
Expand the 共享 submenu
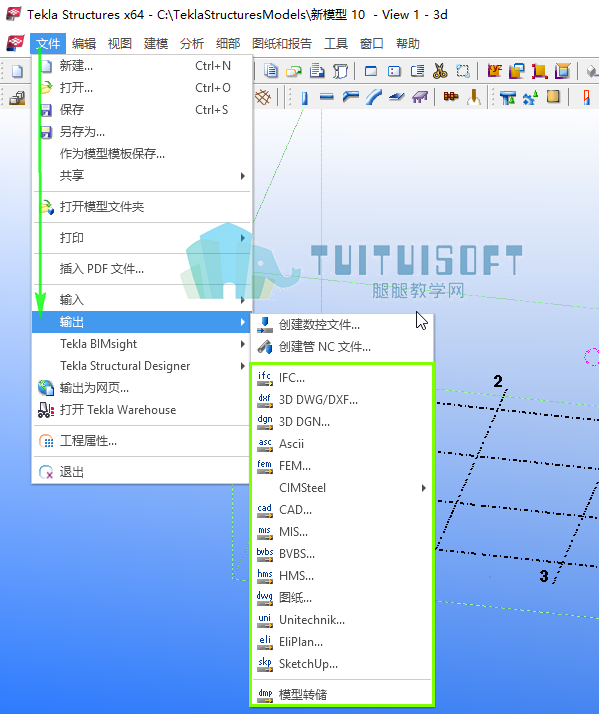pos(142,176)
